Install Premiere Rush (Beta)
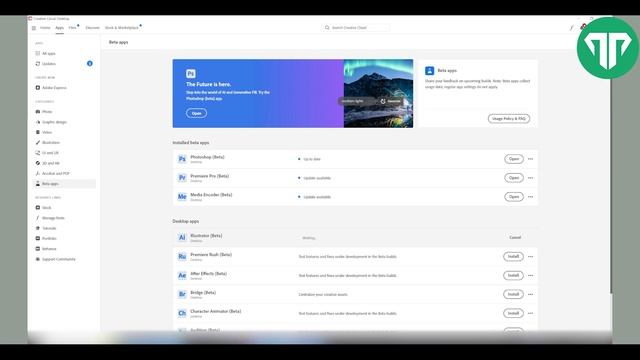This screenshot has height=360, width=640. [x=513, y=256]
